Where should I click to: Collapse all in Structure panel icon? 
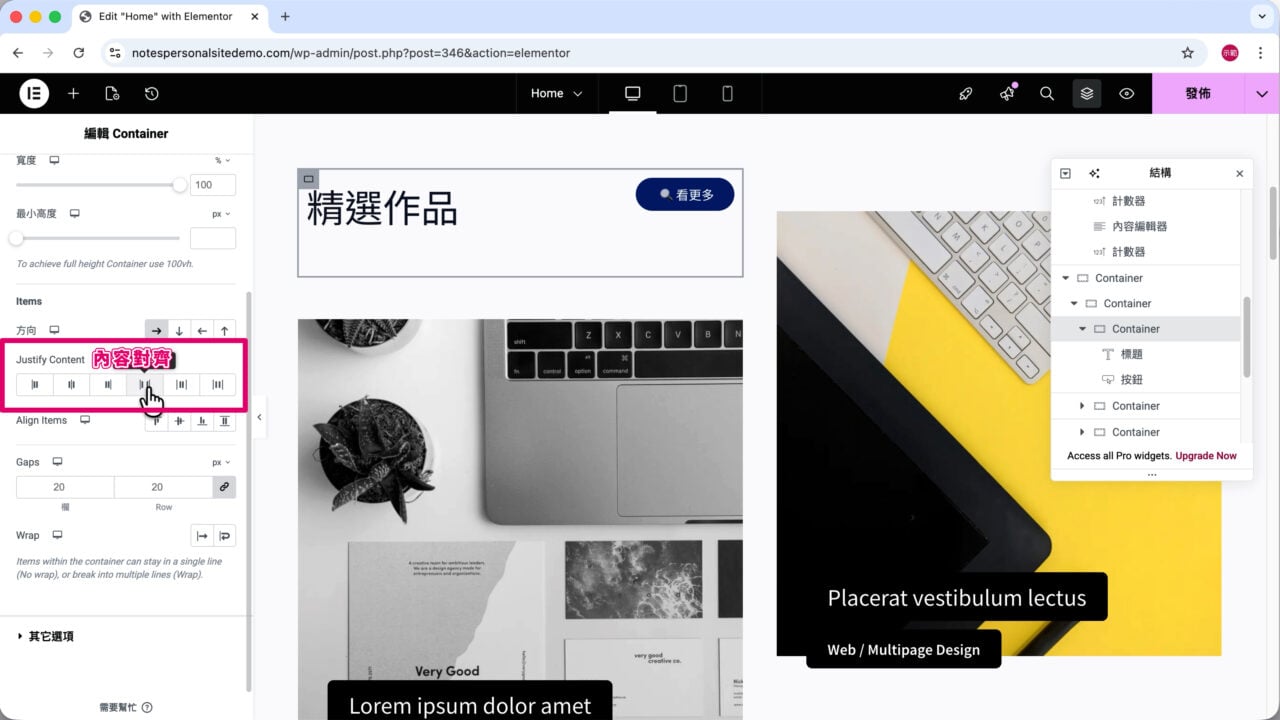coord(1065,173)
